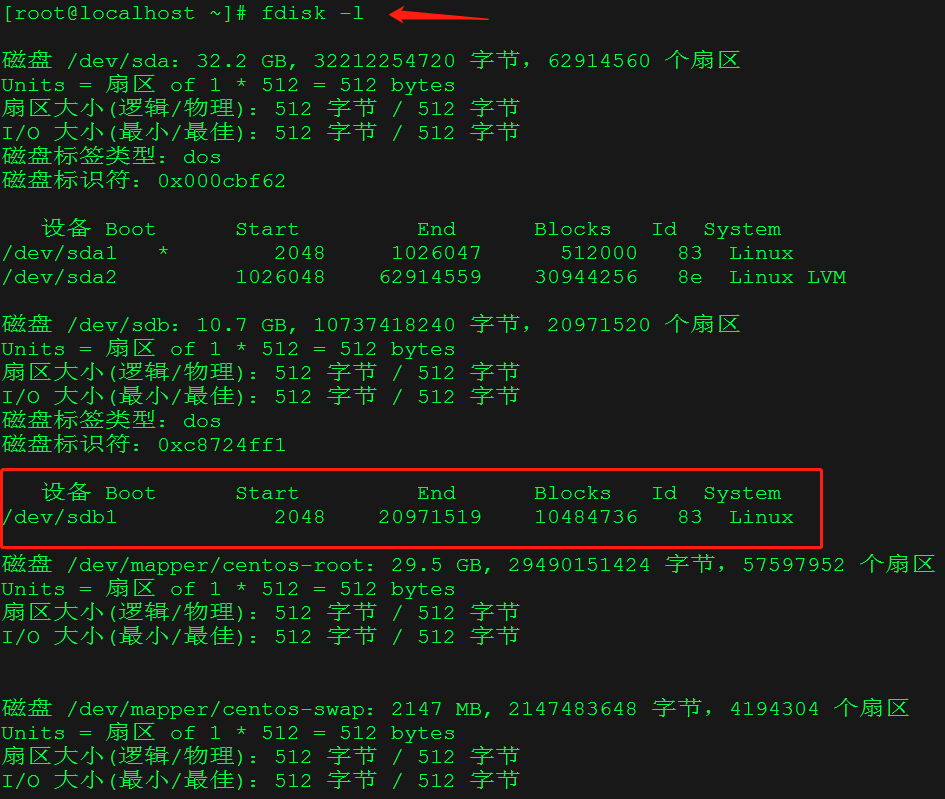Select the /dev/sdb1 partition entry

tap(398, 517)
